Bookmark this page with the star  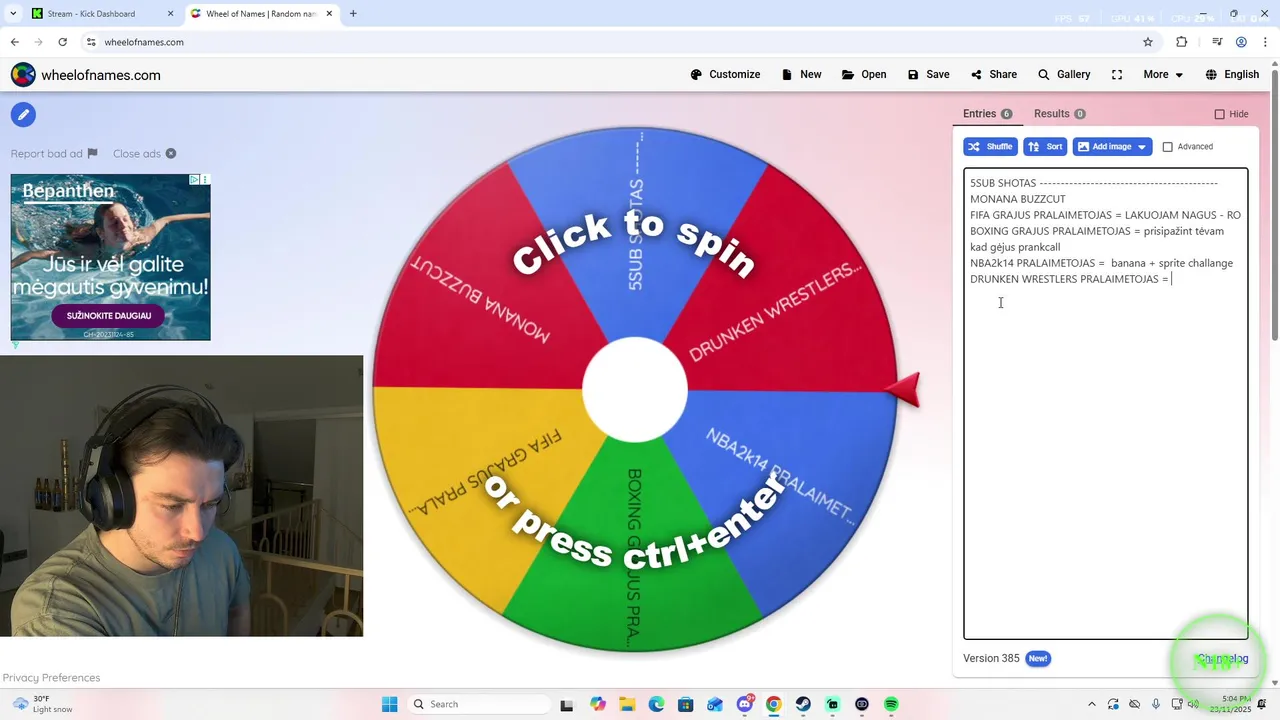(1148, 42)
